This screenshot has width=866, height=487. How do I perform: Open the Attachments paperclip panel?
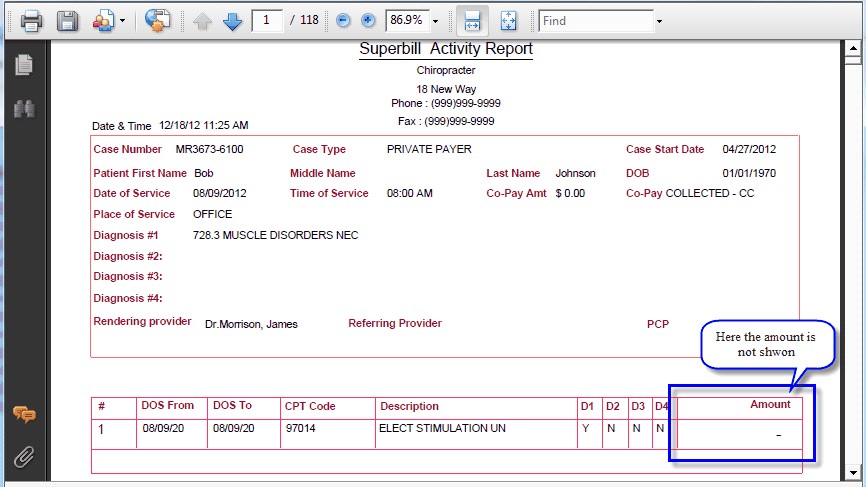[x=24, y=457]
